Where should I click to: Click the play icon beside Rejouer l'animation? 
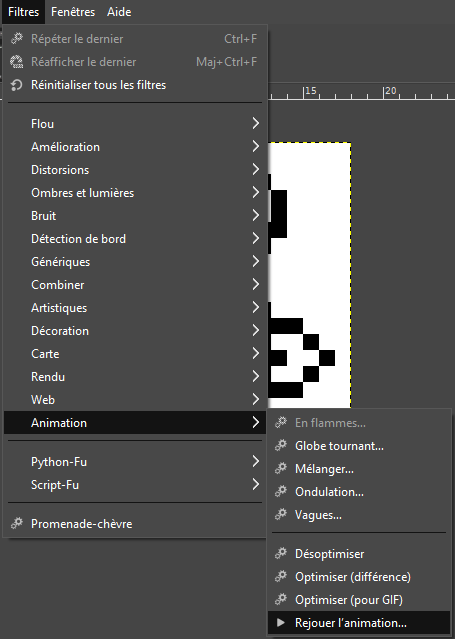click(281, 622)
